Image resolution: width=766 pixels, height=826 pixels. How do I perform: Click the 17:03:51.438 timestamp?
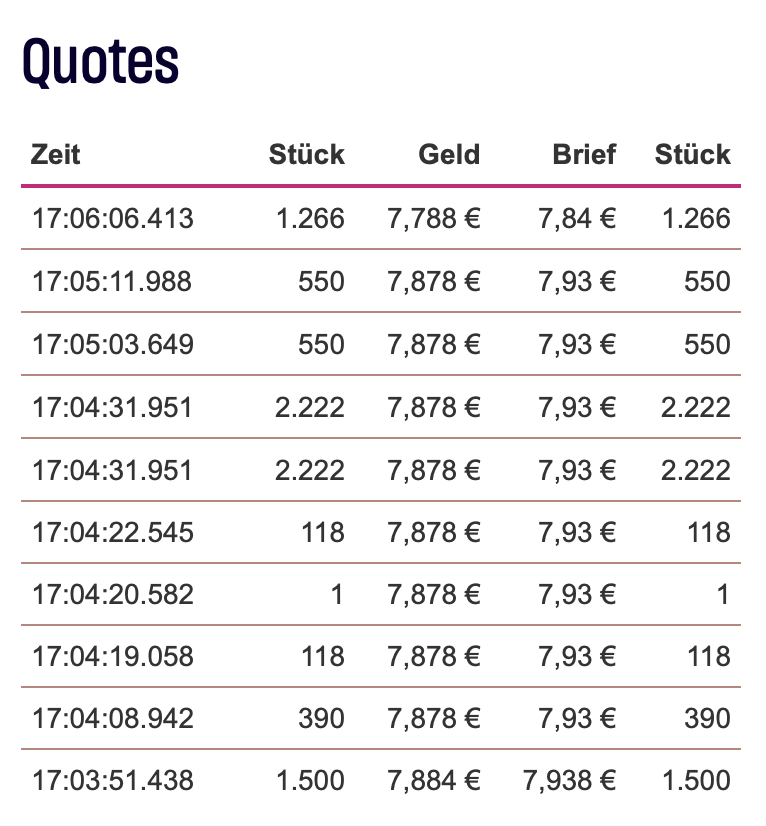[113, 781]
